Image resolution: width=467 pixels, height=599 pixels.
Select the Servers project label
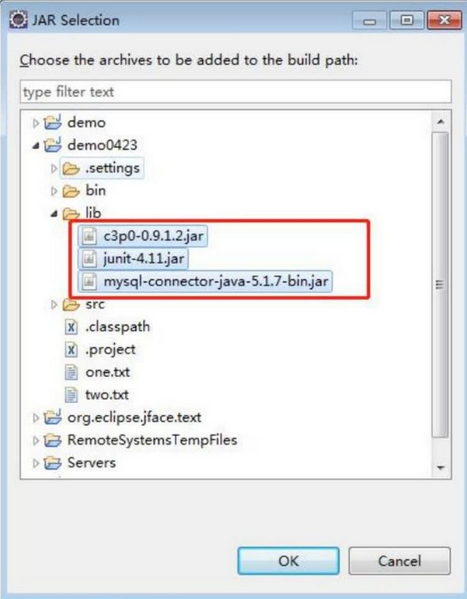click(x=92, y=463)
